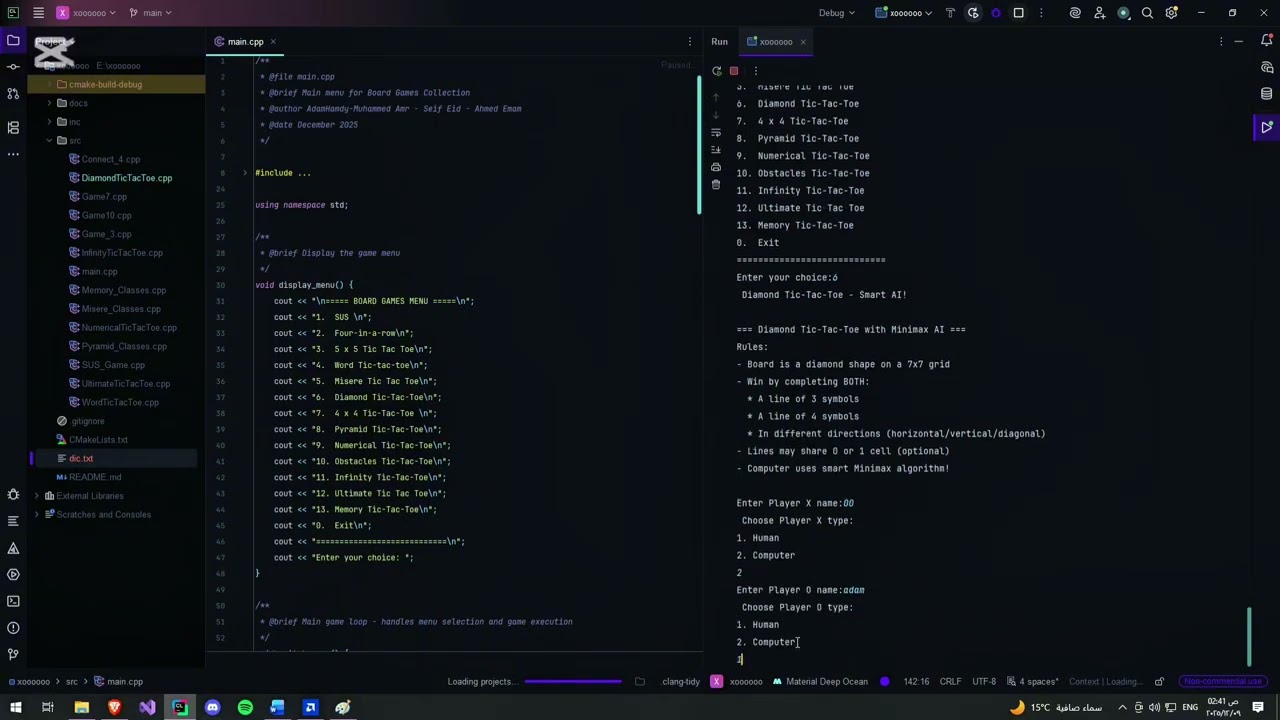The height and width of the screenshot is (720, 1280).
Task: Open the Commit tool window icon
Action: coord(13,66)
